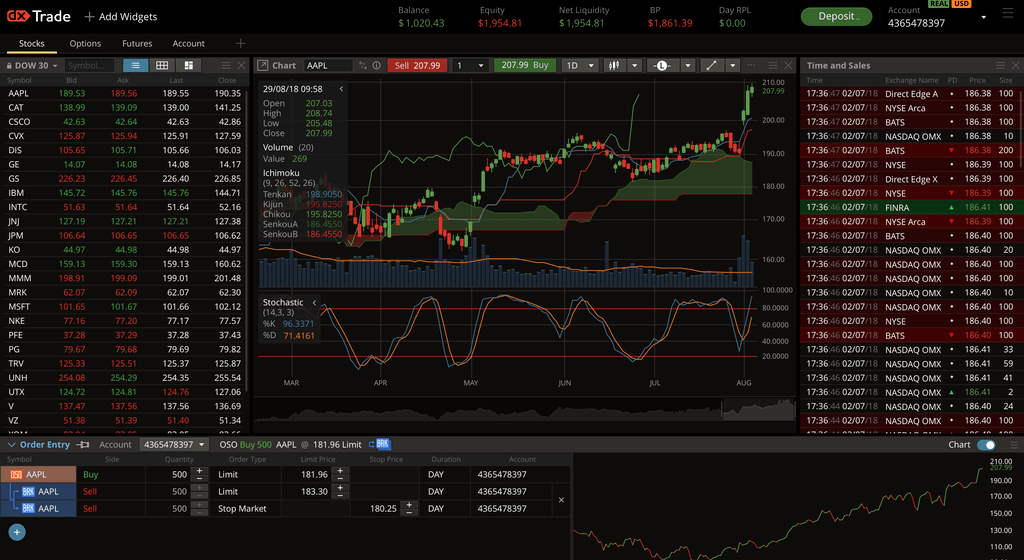The width and height of the screenshot is (1024, 560).
Task: Switch to the Options tab
Action: 85,43
